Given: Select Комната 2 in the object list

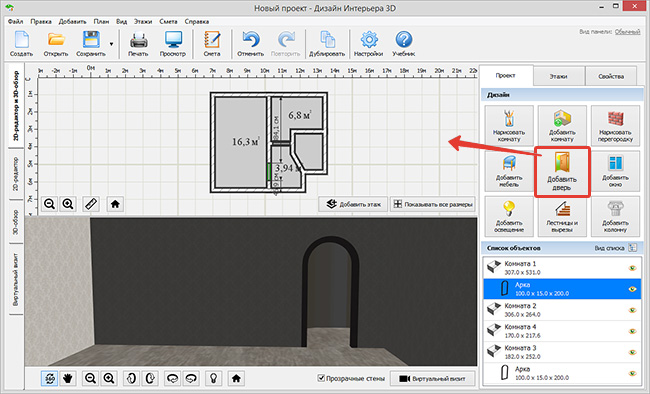Looking at the screenshot, I should [562, 310].
